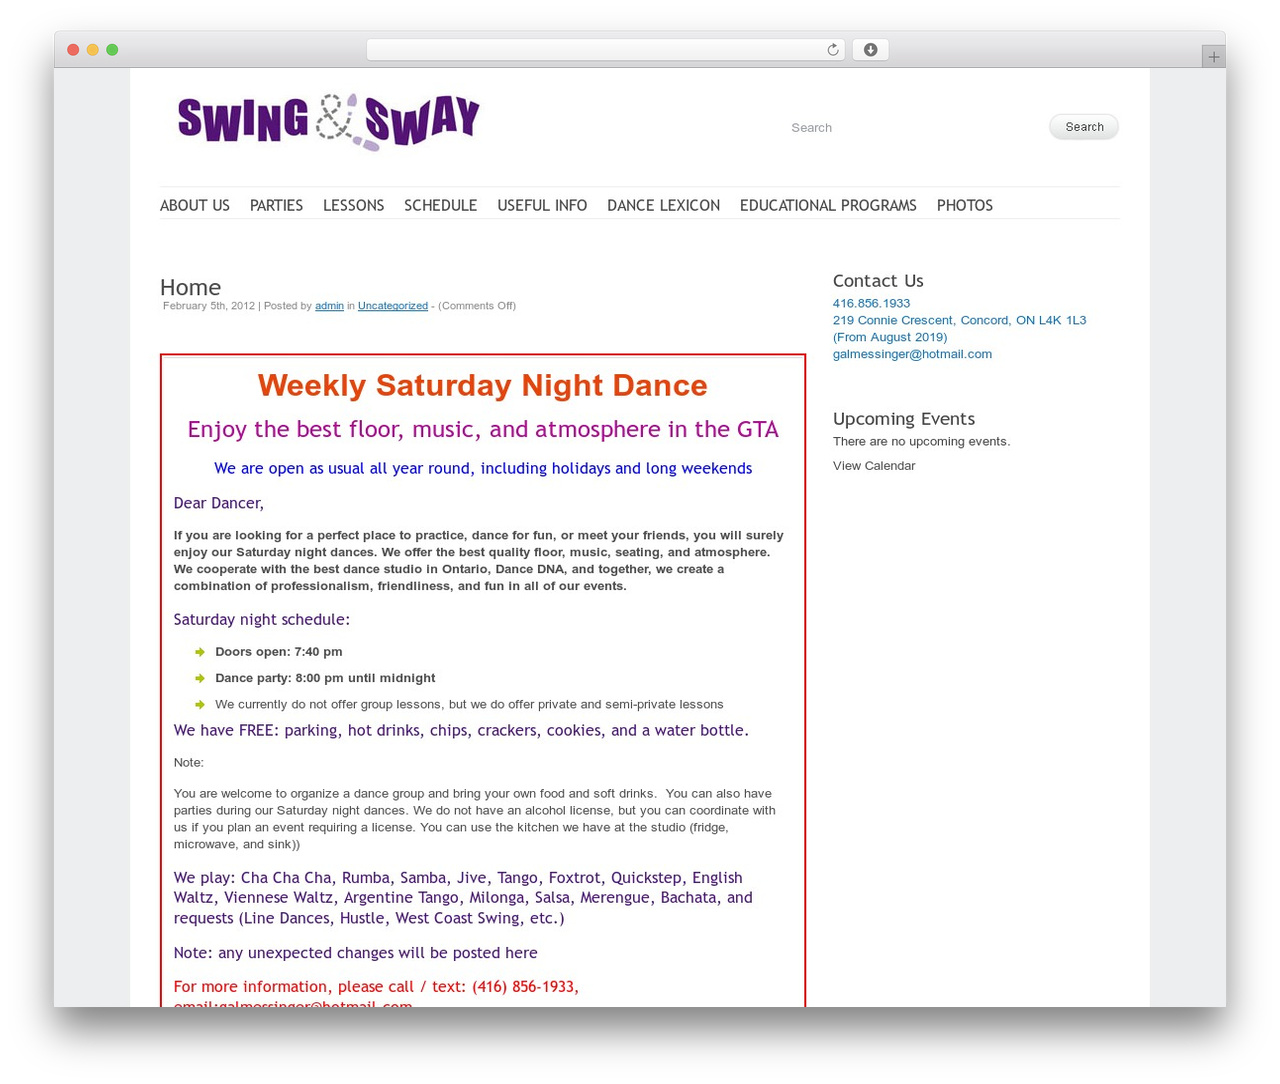Open the Parties menu item
This screenshot has width=1280, height=1084.
276,205
